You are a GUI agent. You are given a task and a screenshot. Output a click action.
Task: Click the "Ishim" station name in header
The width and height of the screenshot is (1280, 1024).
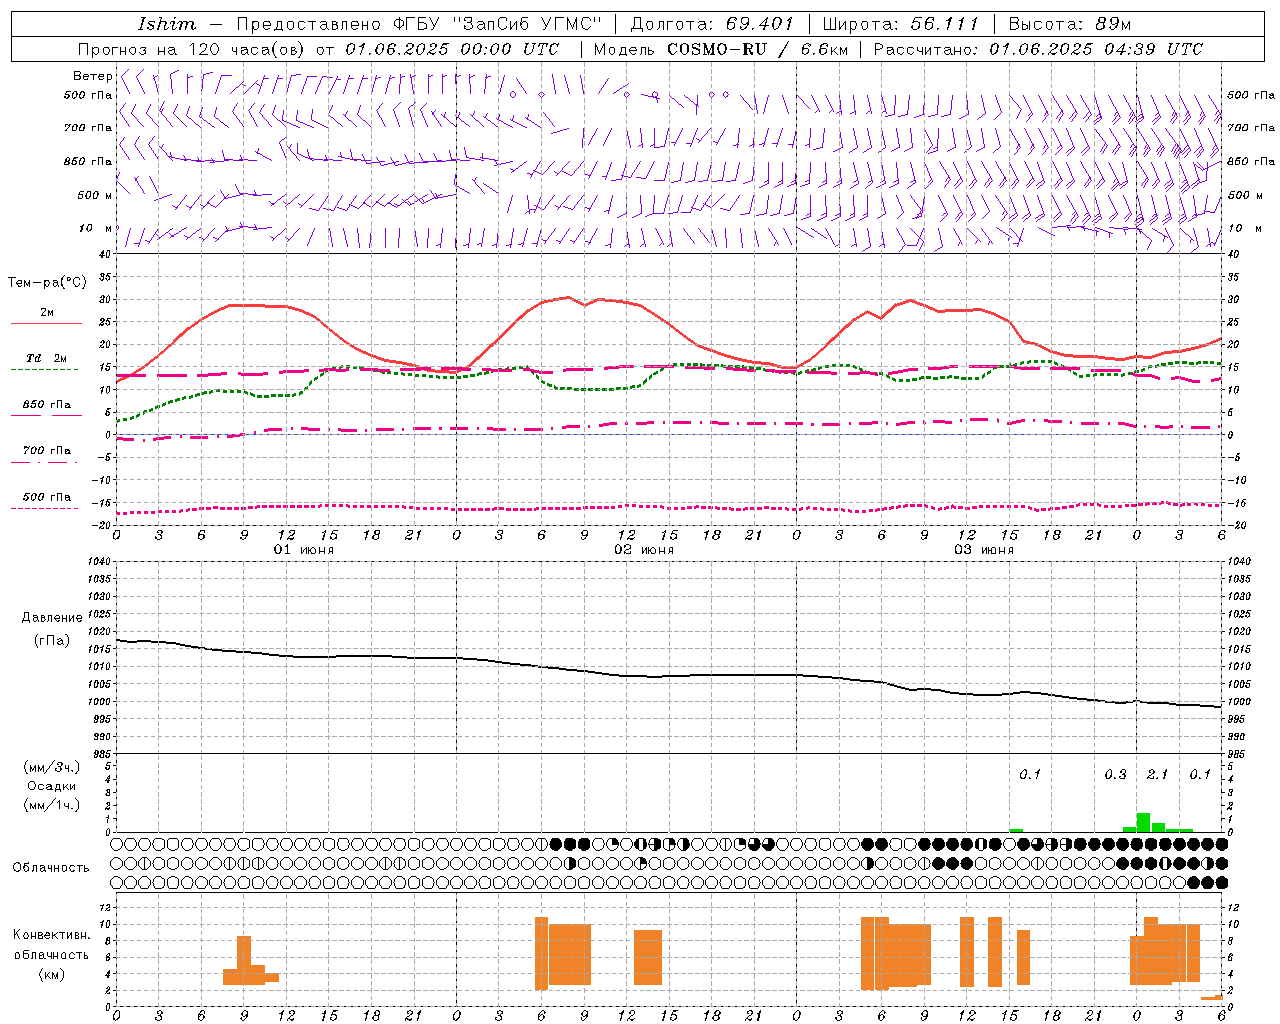pyautogui.click(x=167, y=24)
